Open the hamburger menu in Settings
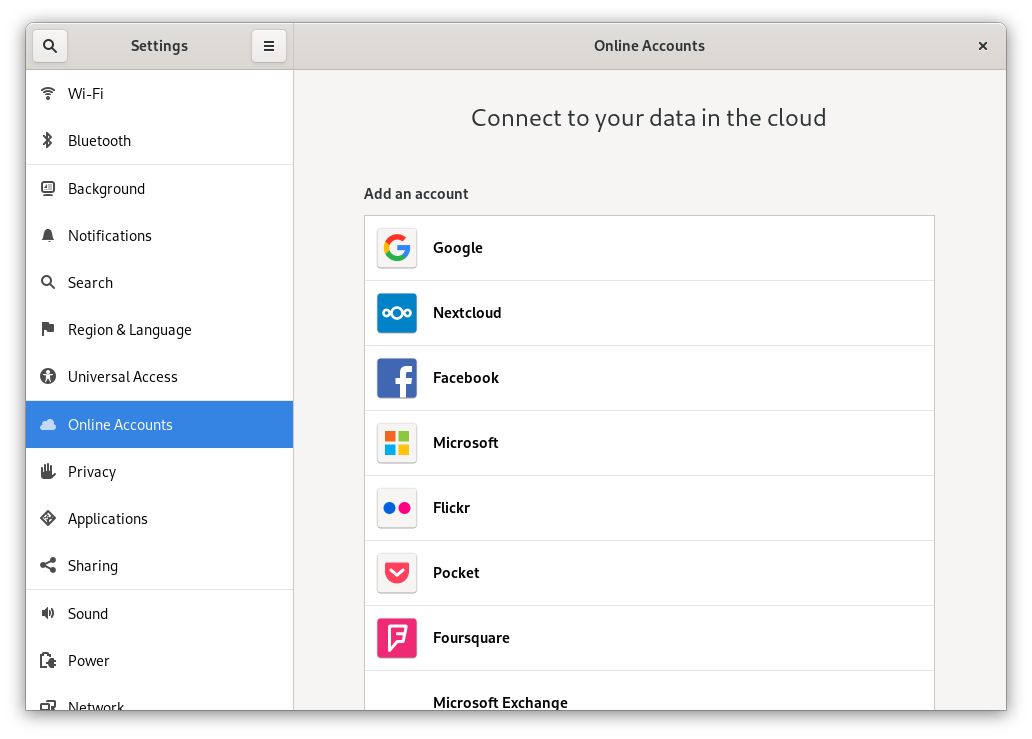Viewport: 1032px width, 739px height. (268, 45)
